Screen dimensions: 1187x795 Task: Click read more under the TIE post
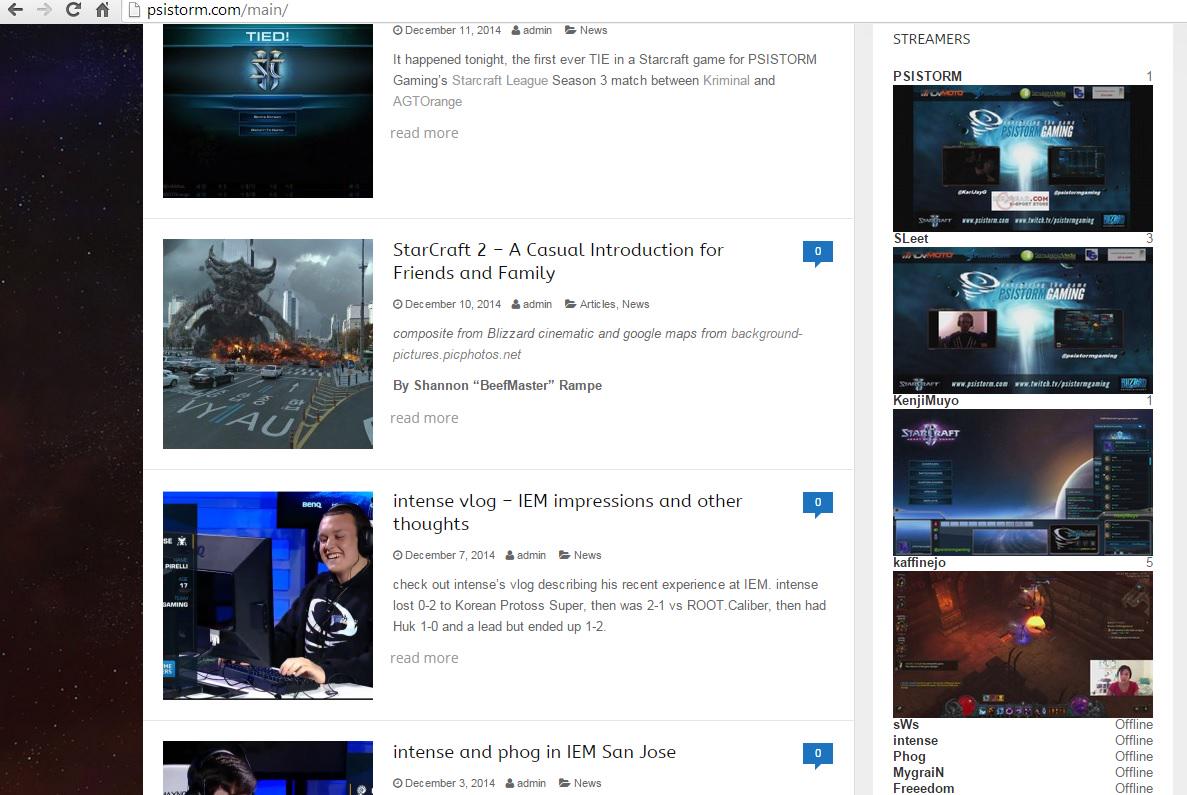(x=424, y=133)
